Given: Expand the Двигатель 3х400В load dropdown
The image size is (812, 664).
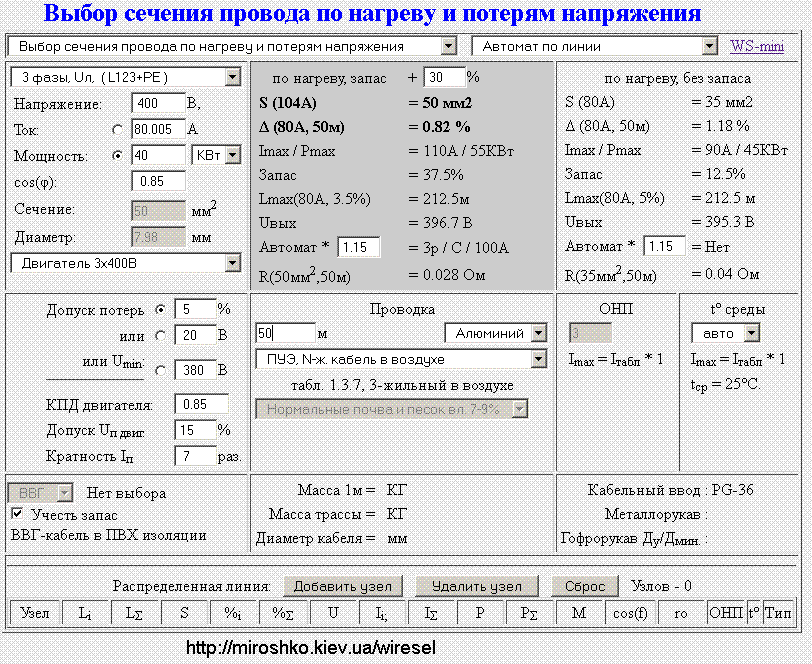Looking at the screenshot, I should (126, 263).
